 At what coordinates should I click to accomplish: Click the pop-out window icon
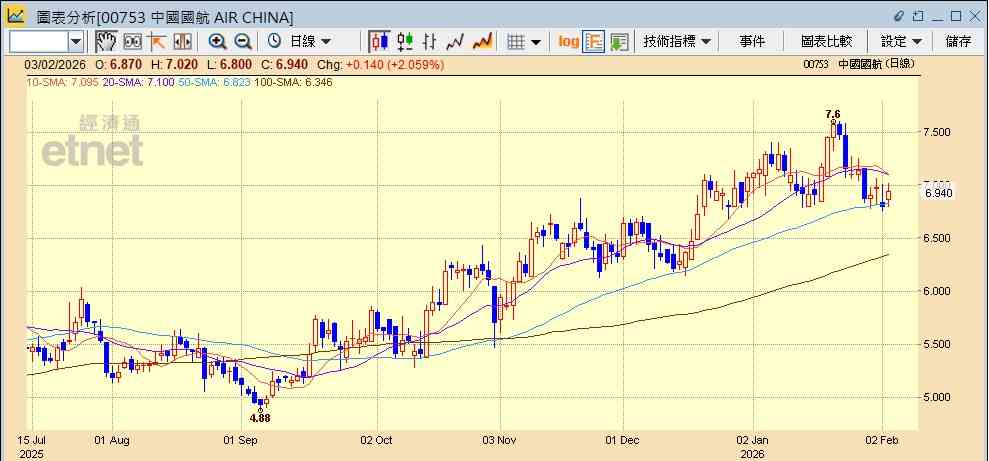pyautogui.click(x=918, y=16)
